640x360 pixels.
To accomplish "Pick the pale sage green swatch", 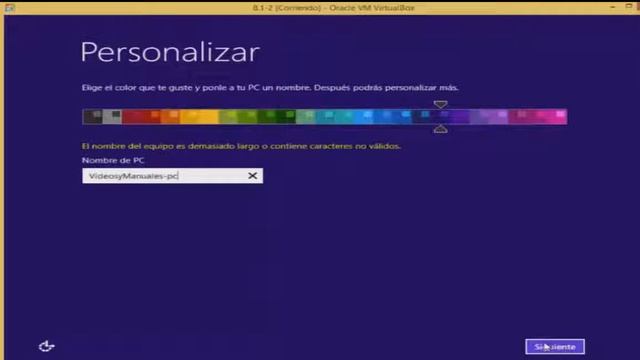I will (306, 117).
